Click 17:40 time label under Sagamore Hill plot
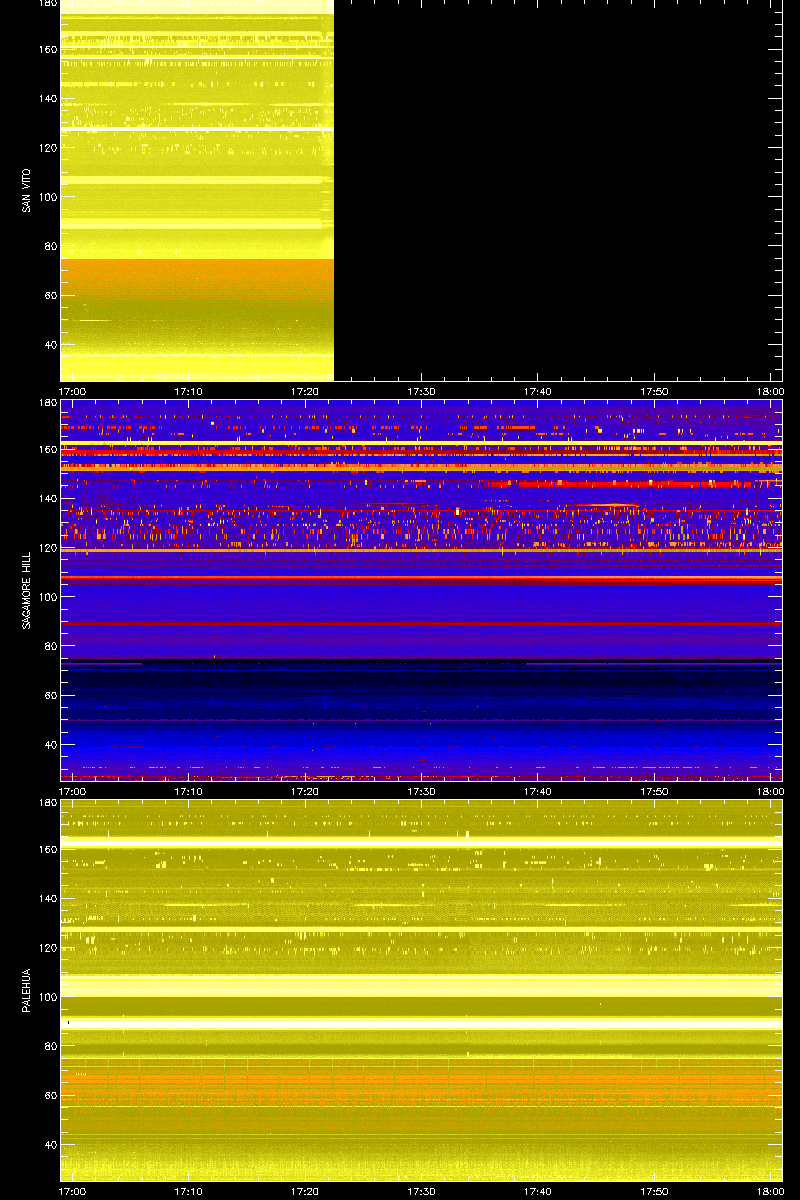This screenshot has height=1200, width=800. (x=538, y=791)
